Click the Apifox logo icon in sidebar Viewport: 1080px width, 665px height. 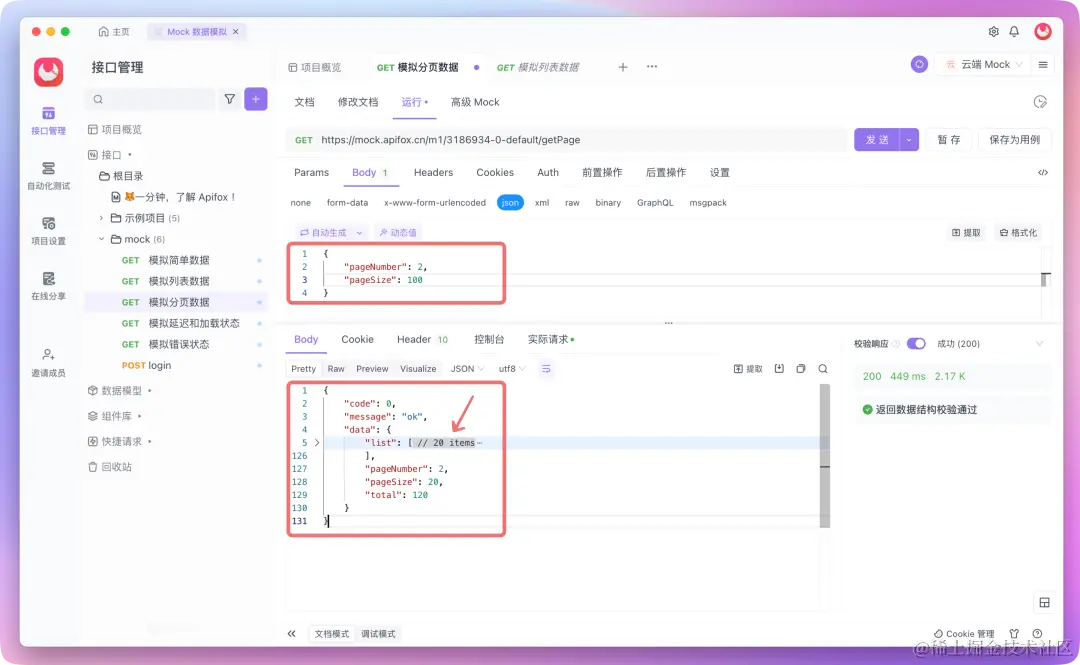point(48,72)
